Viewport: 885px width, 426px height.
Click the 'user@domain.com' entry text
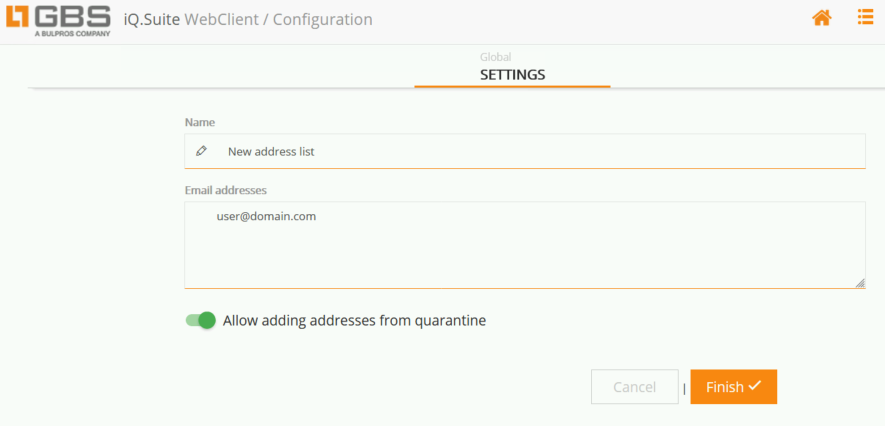266,215
